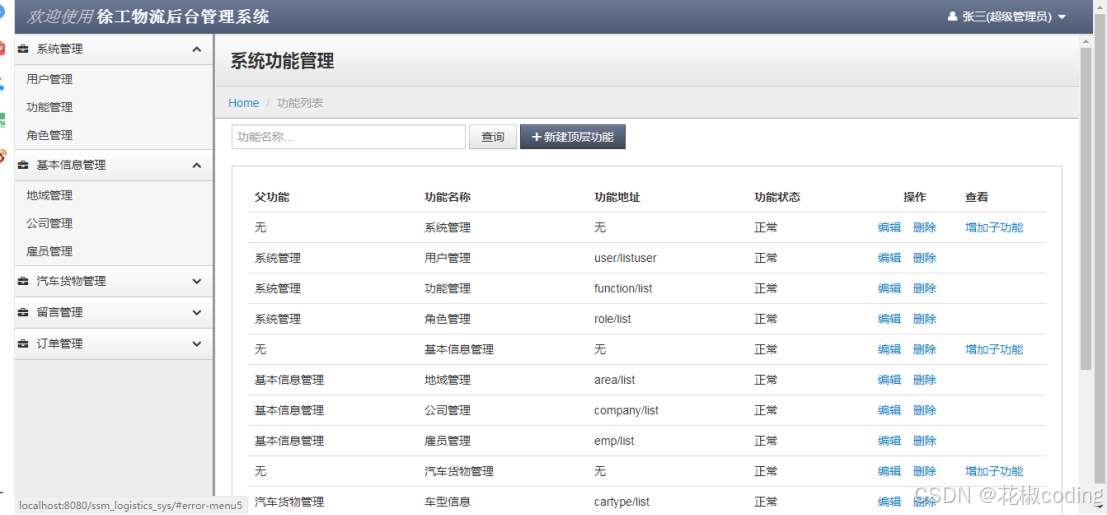The width and height of the screenshot is (1107, 515).
Task: Add sub-function to 系统管理 row
Action: point(994,227)
